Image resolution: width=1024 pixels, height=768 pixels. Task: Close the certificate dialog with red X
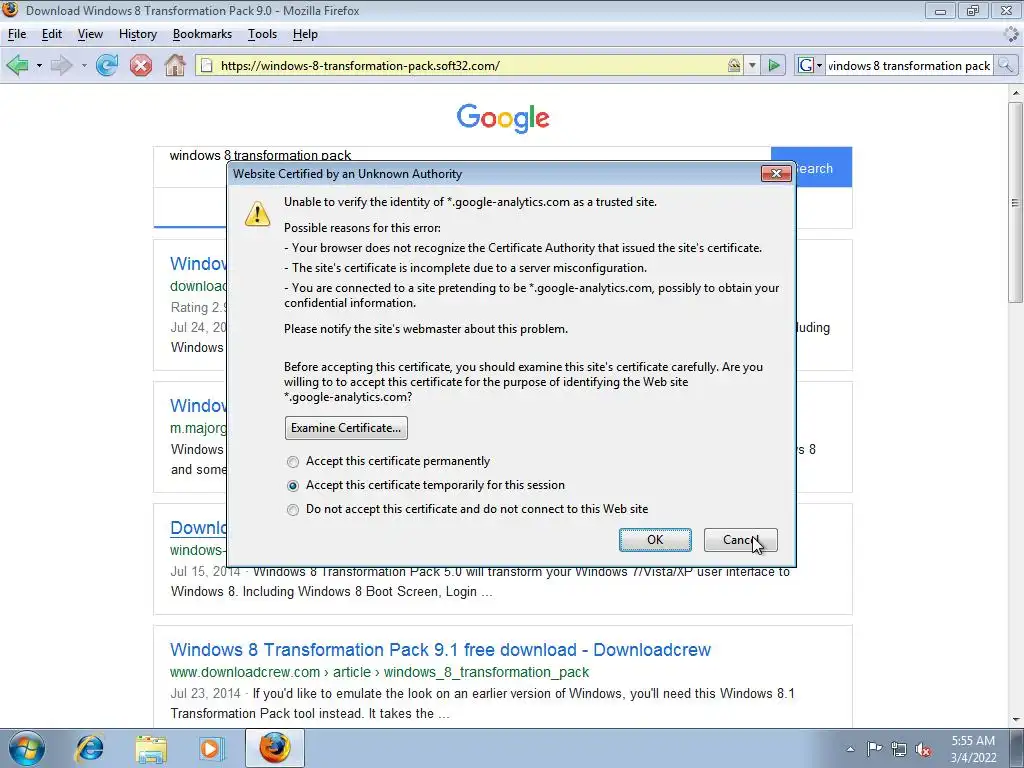coord(776,173)
